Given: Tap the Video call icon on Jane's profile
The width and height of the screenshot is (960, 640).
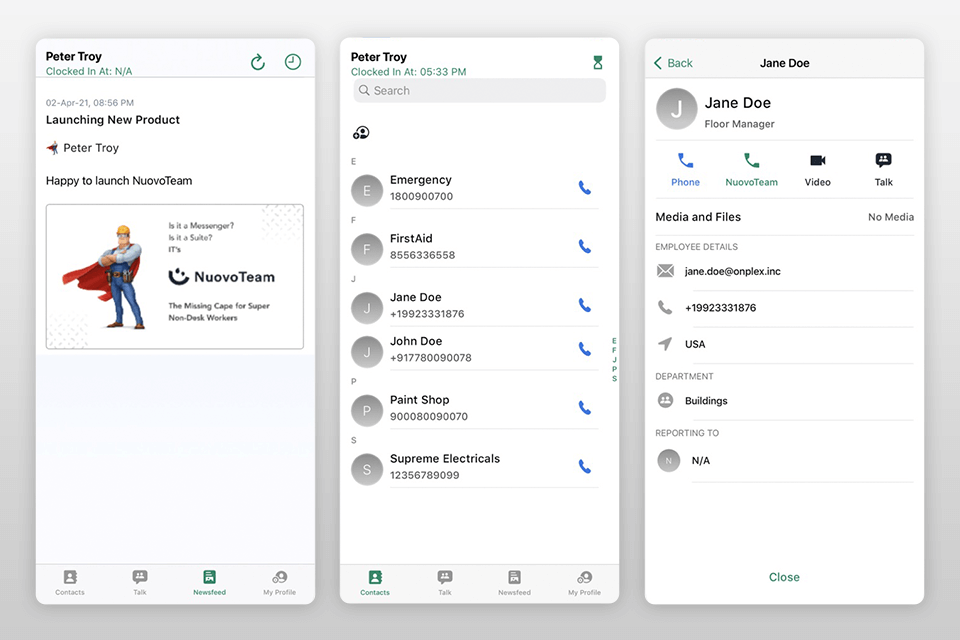Looking at the screenshot, I should (817, 168).
